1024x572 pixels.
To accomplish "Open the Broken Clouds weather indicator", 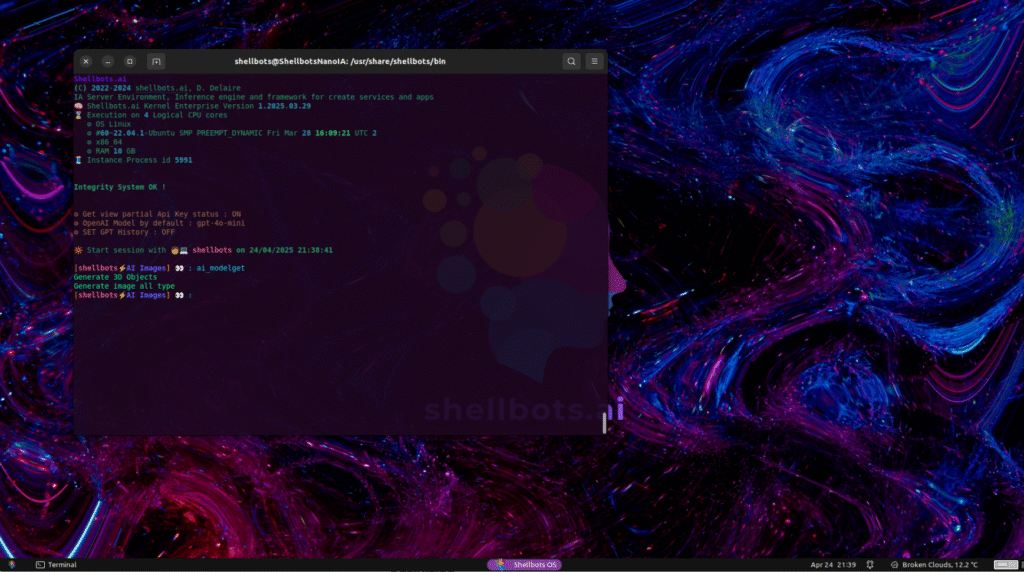I will [x=934, y=564].
